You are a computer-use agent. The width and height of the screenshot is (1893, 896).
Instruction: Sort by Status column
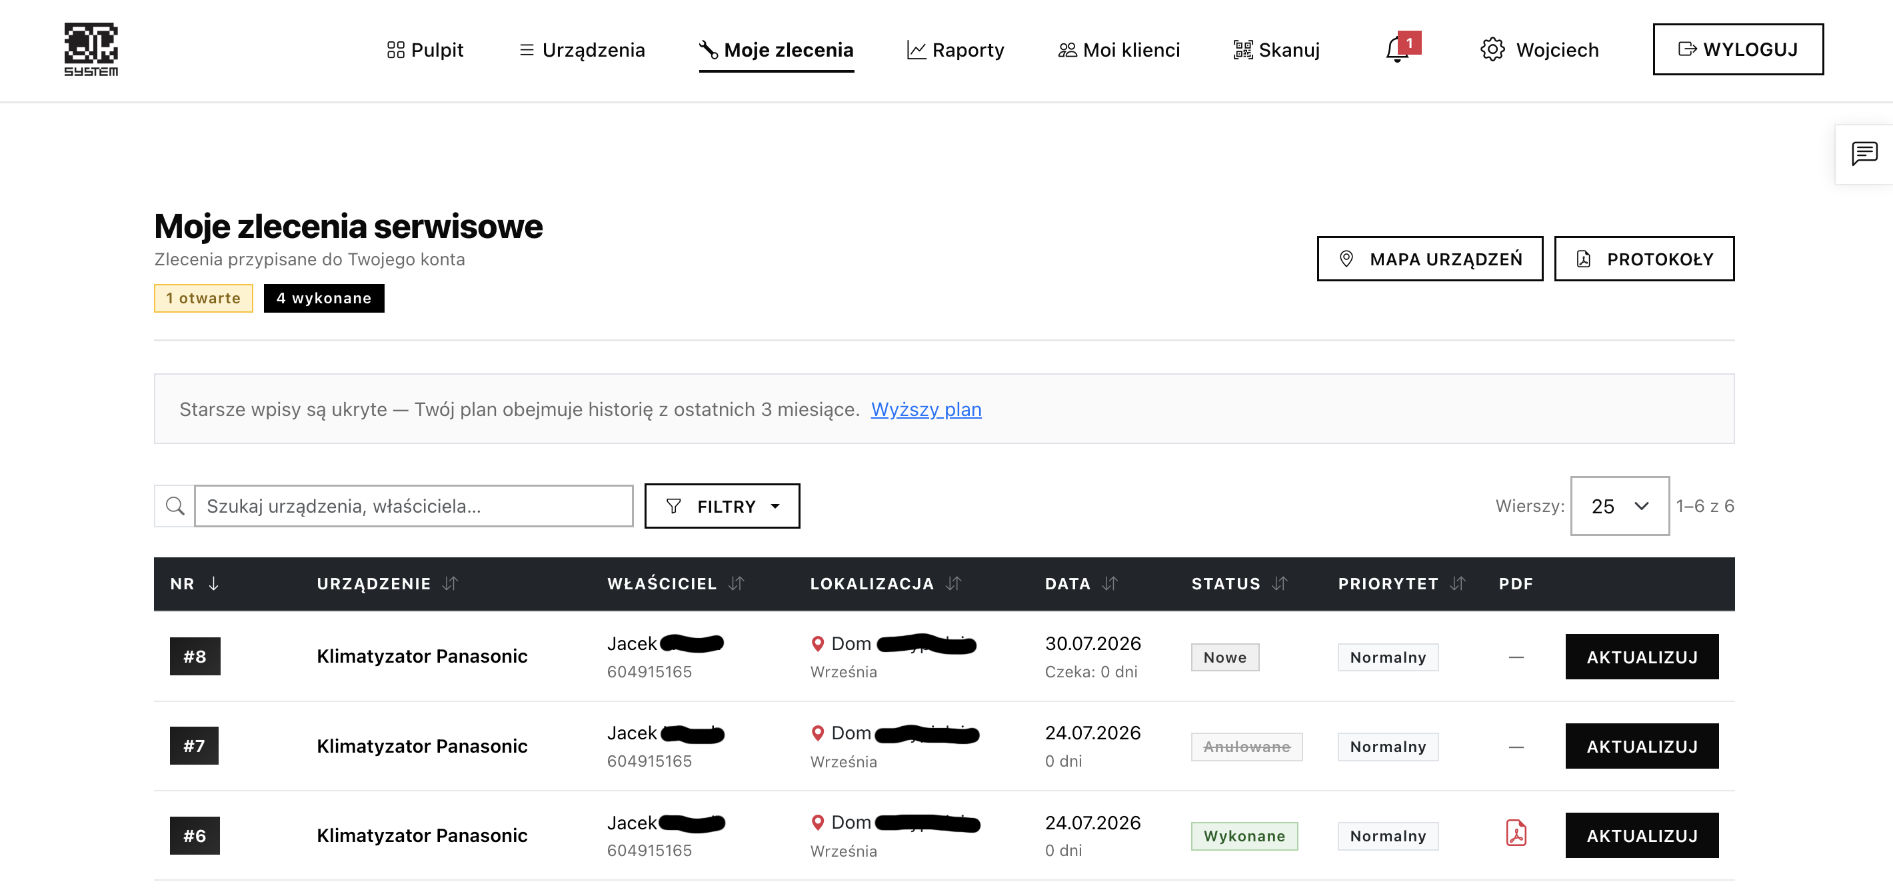(x=1280, y=584)
